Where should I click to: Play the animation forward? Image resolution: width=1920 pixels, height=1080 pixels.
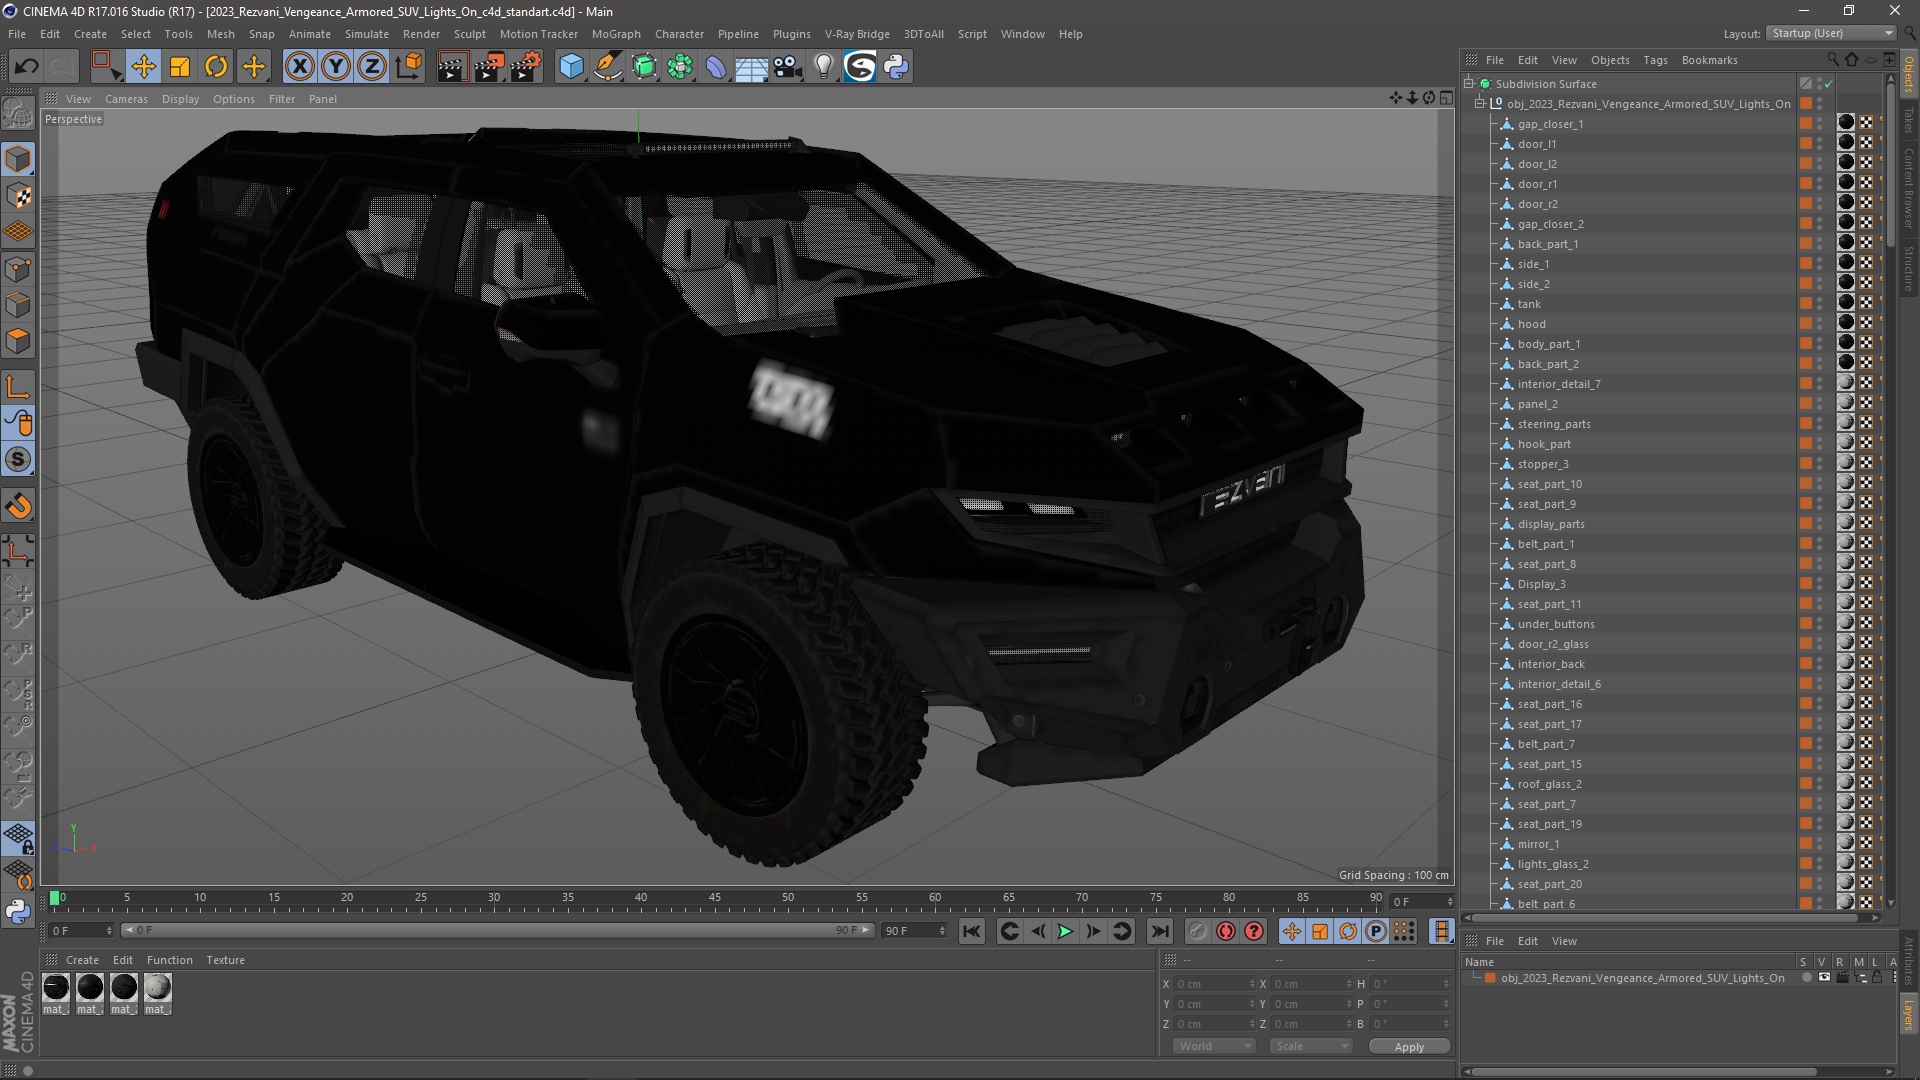coord(1066,932)
